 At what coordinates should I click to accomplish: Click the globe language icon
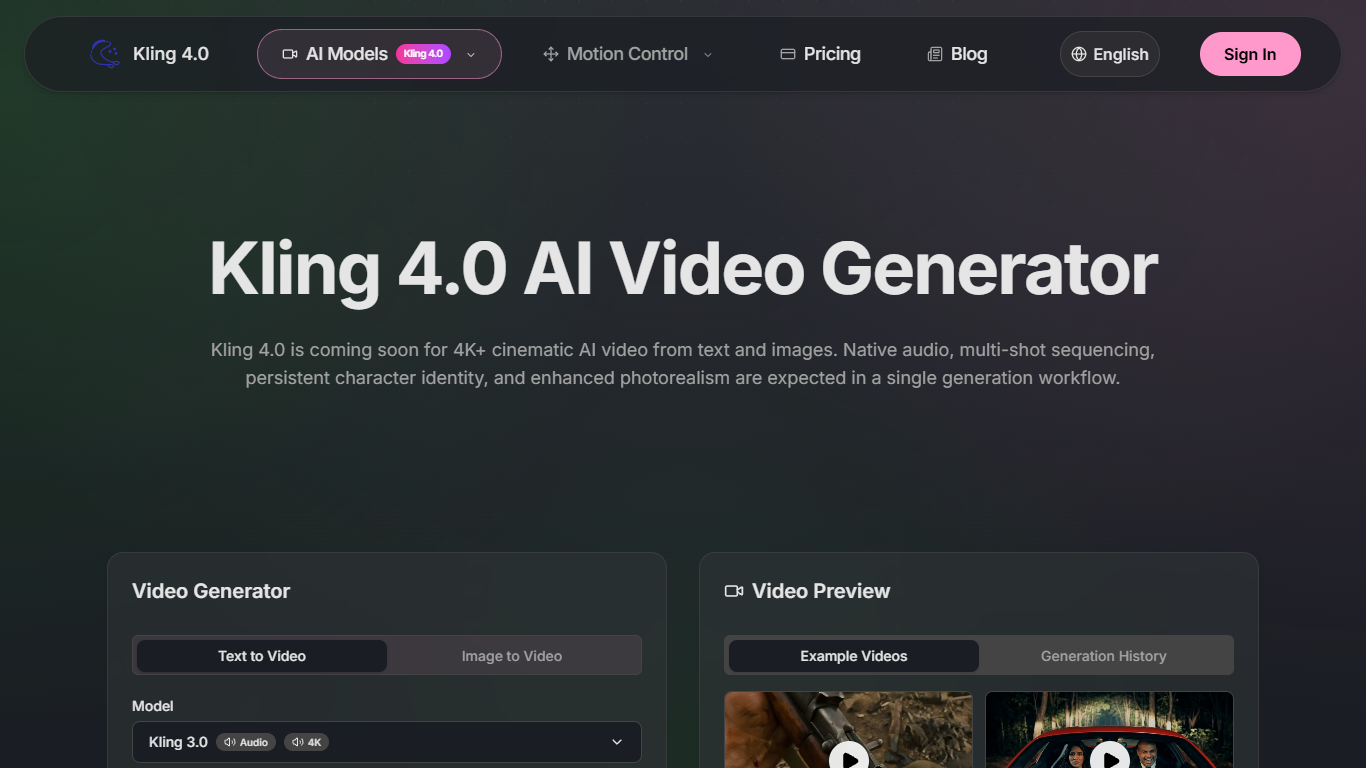click(1079, 54)
